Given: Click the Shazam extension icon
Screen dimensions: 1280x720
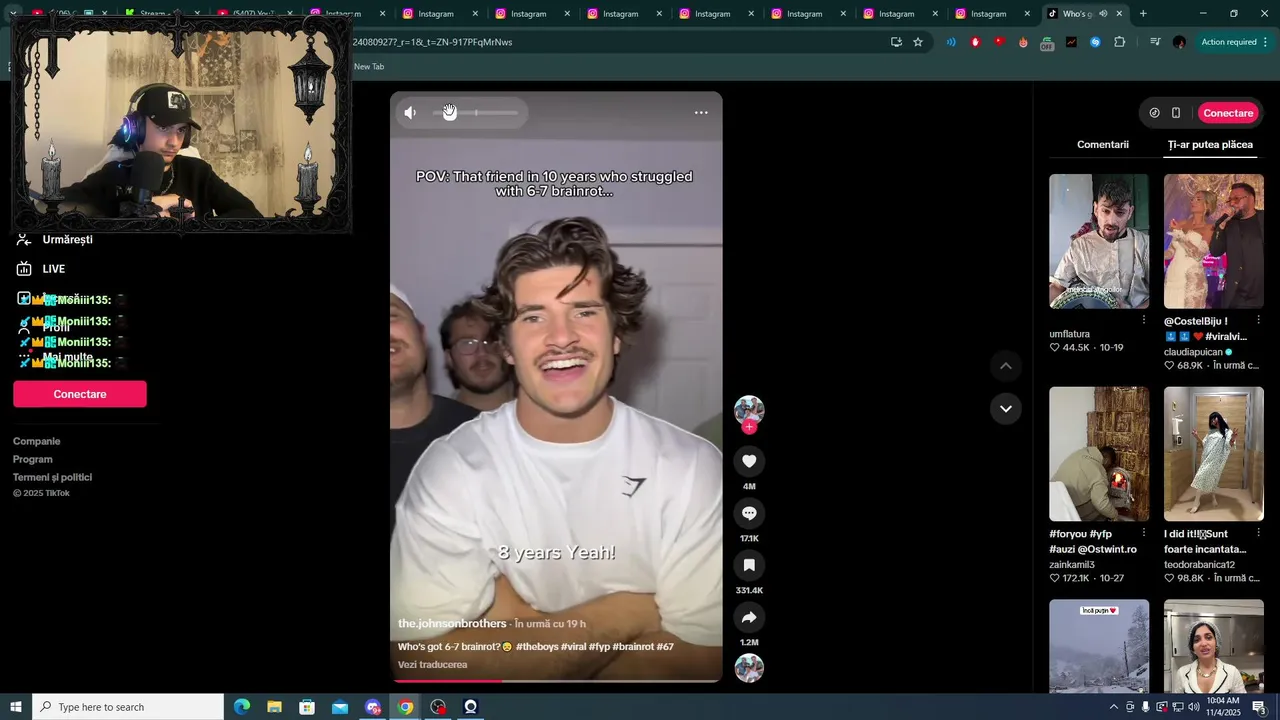Looking at the screenshot, I should (1095, 42).
